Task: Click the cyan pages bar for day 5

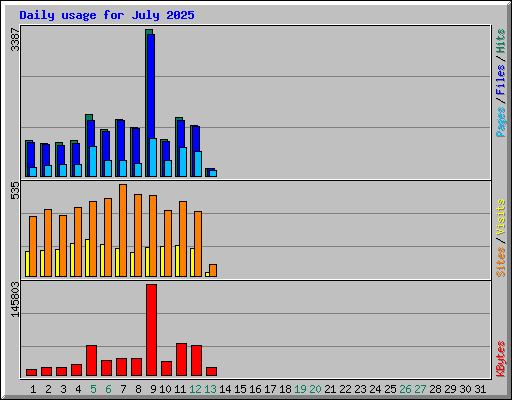Action: [x=93, y=161]
